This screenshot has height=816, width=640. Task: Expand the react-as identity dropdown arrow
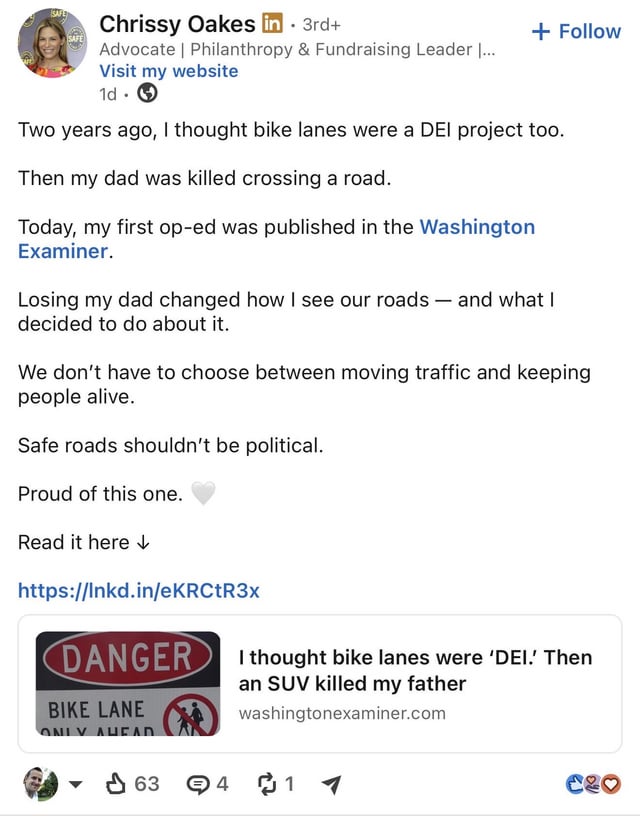76,784
